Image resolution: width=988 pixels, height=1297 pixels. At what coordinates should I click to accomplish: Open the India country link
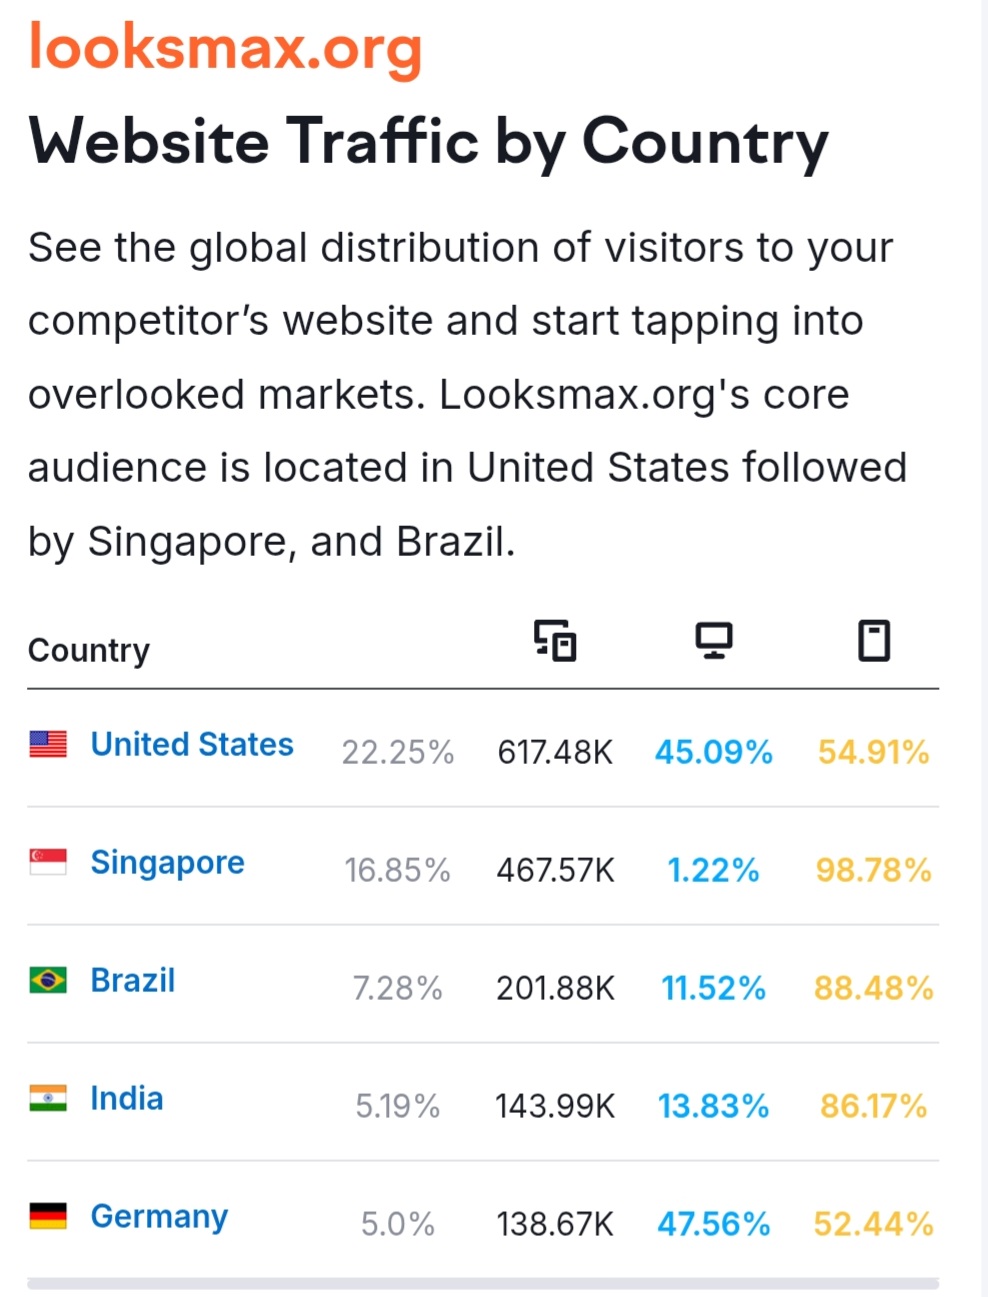[127, 1099]
